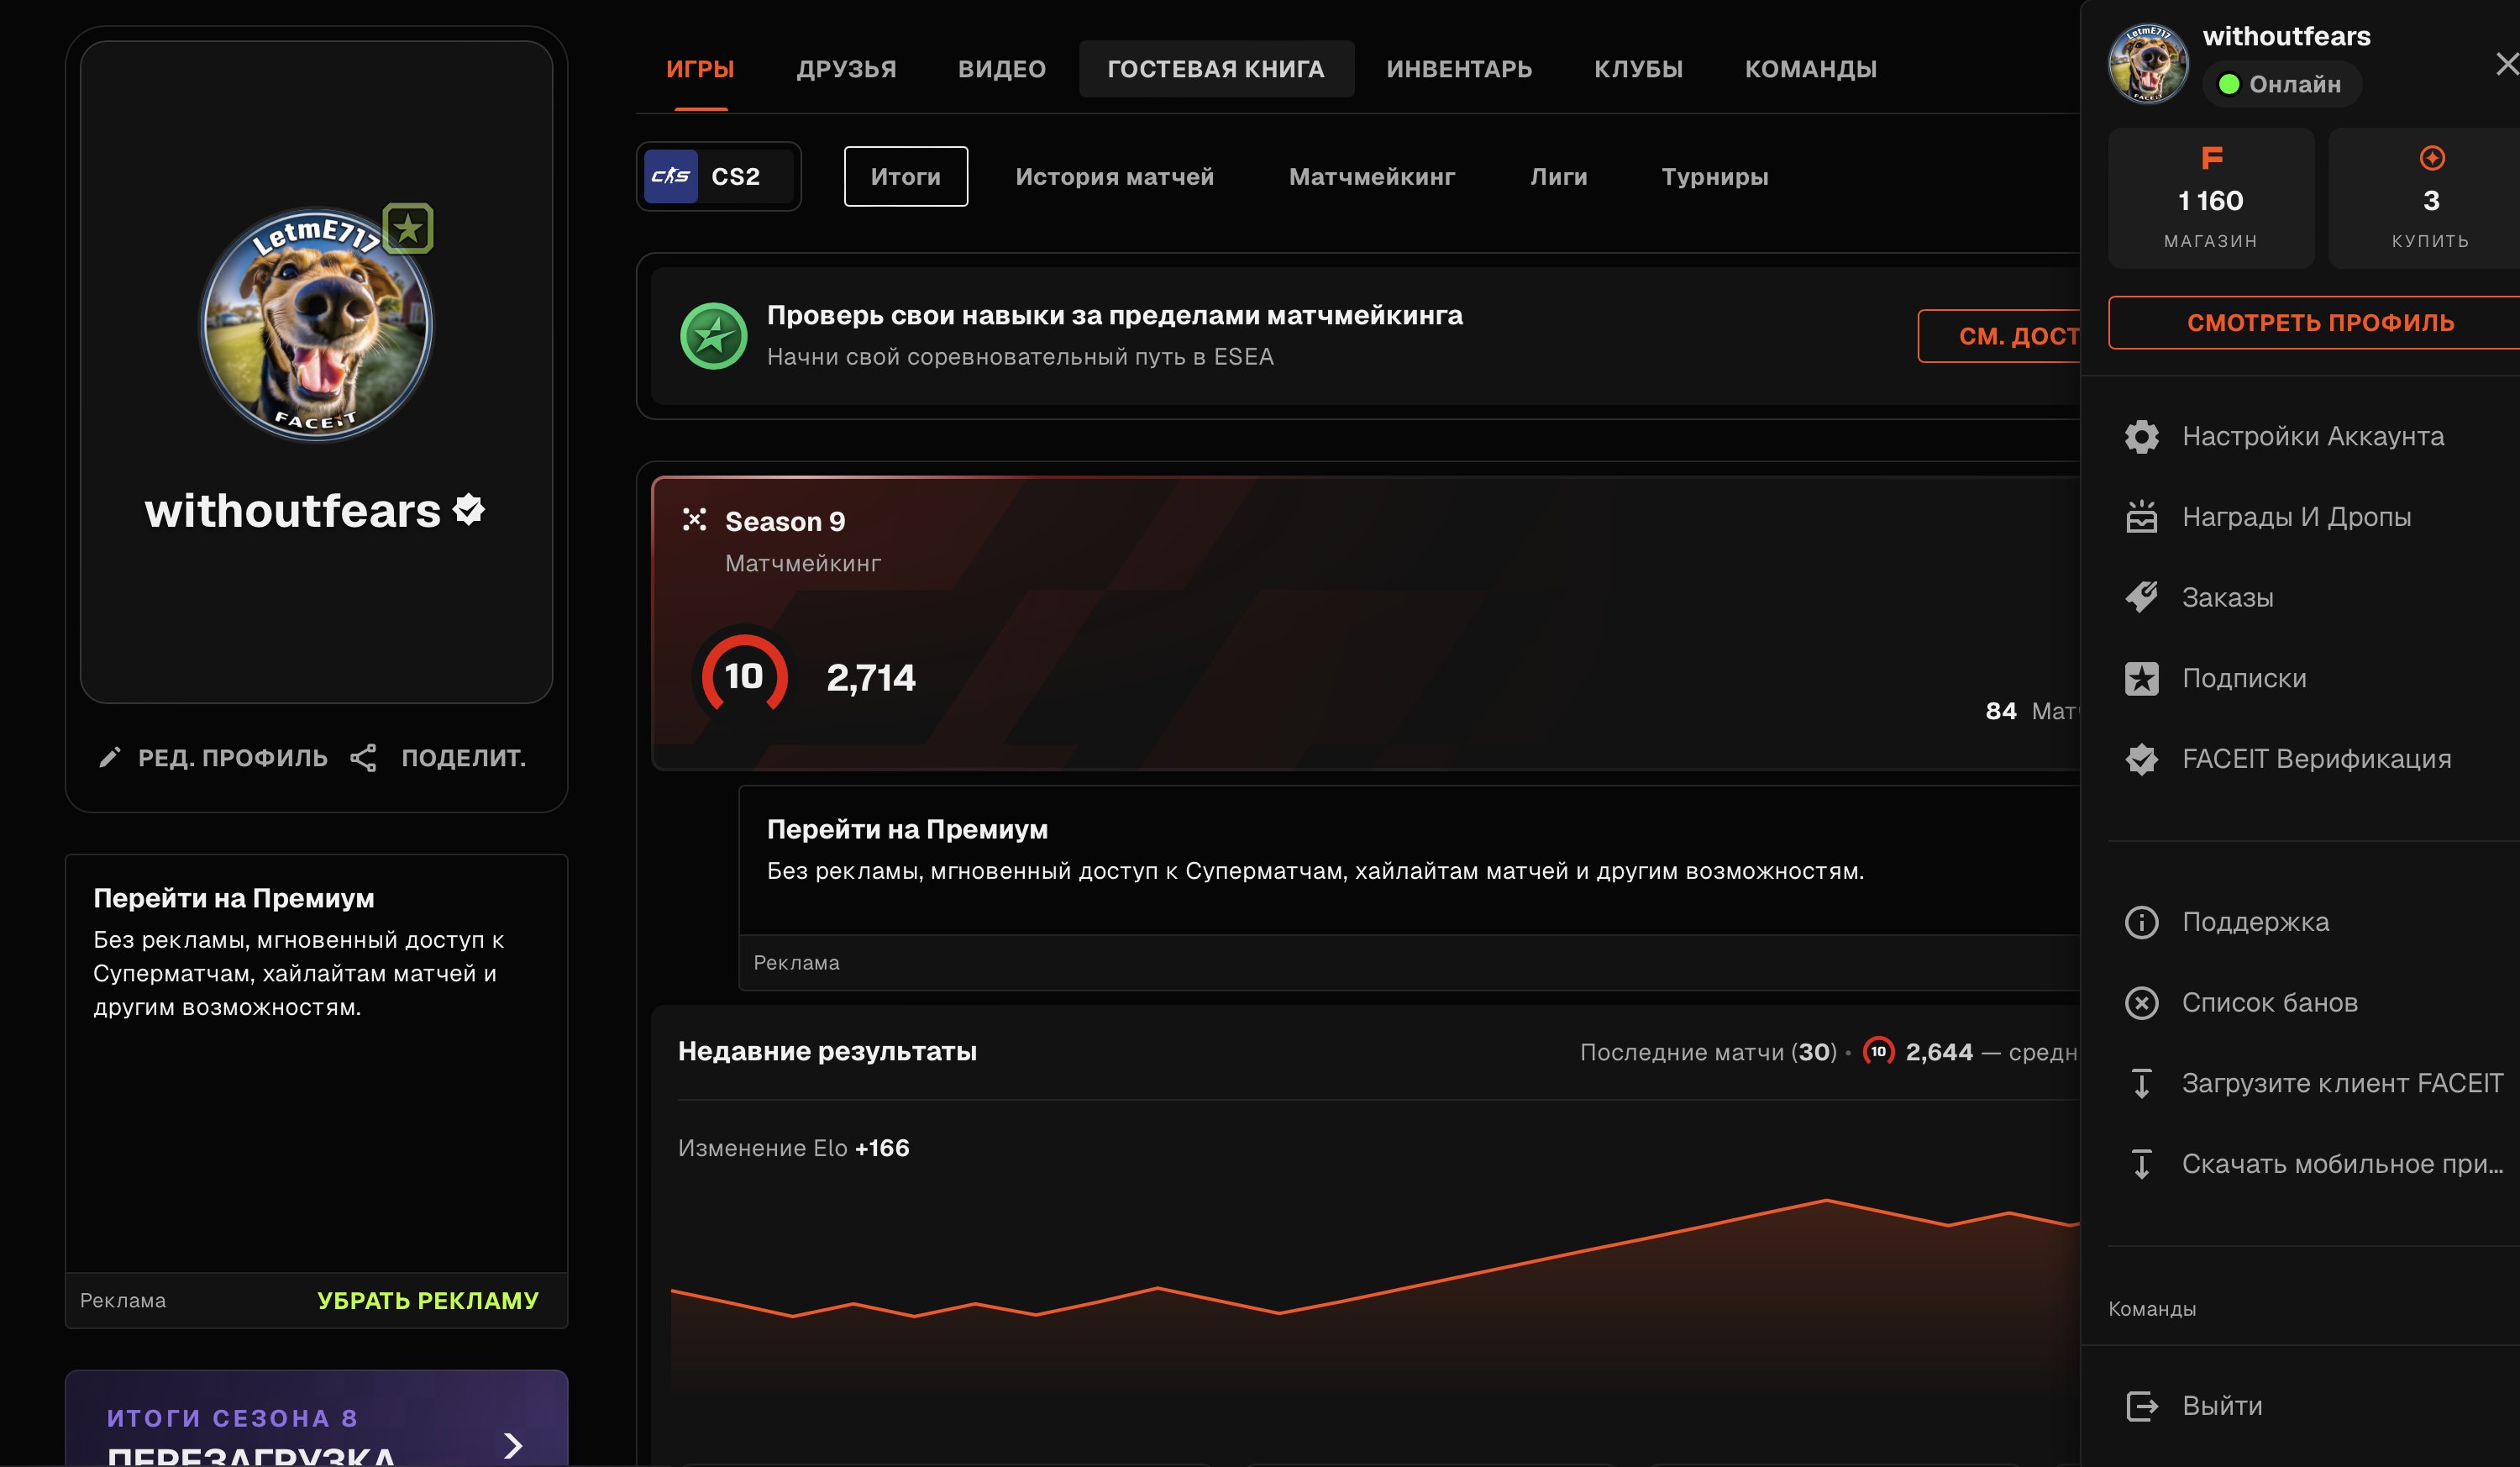Open the Турниры stats tab
2520x1467 pixels.
[x=1714, y=176]
